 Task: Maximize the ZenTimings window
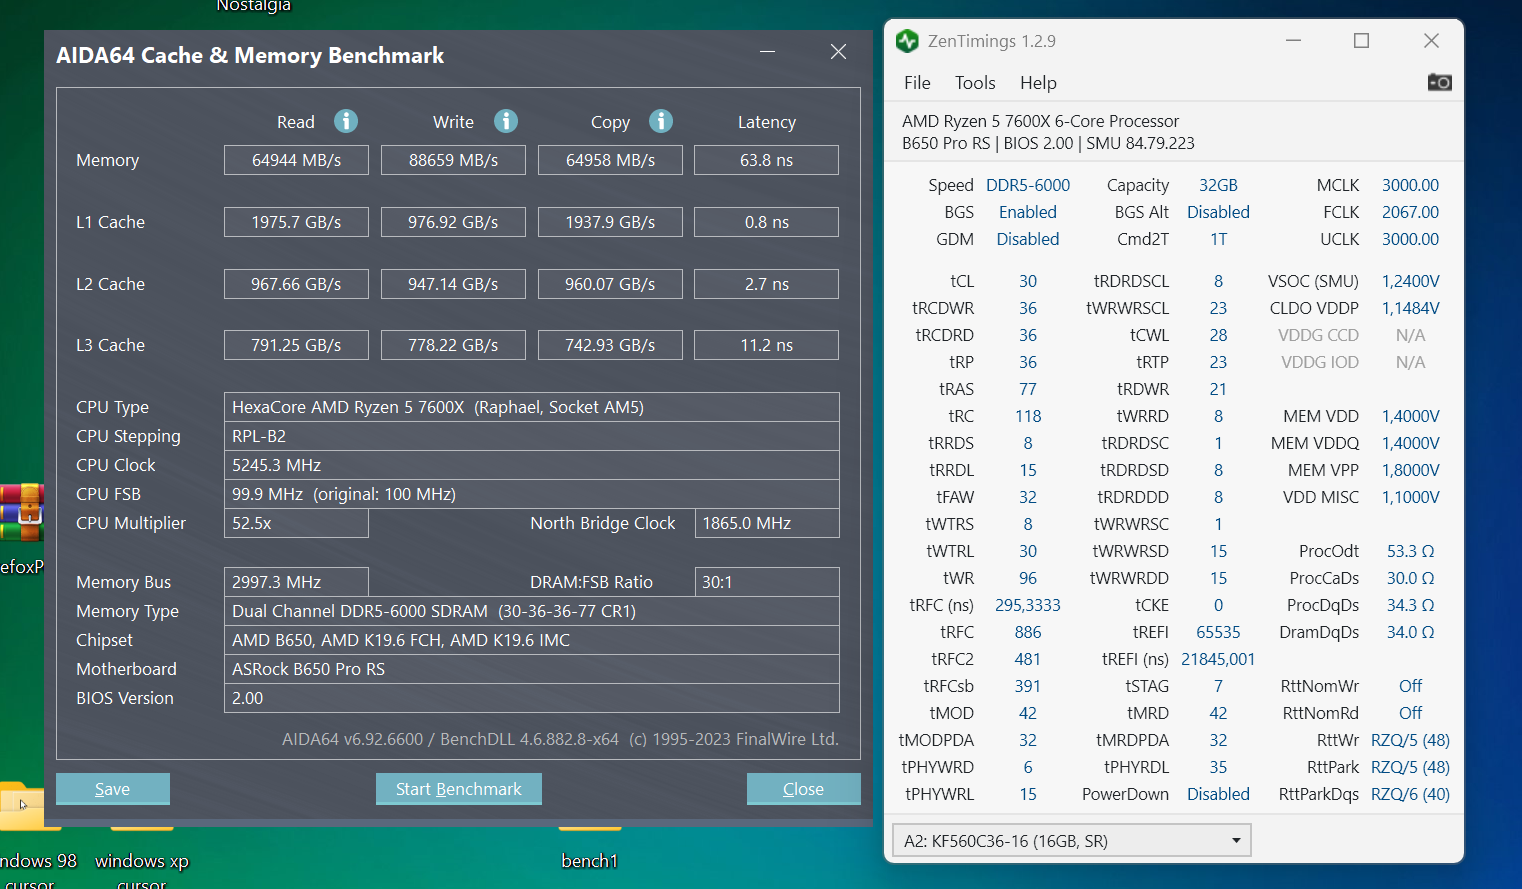pyautogui.click(x=1361, y=41)
